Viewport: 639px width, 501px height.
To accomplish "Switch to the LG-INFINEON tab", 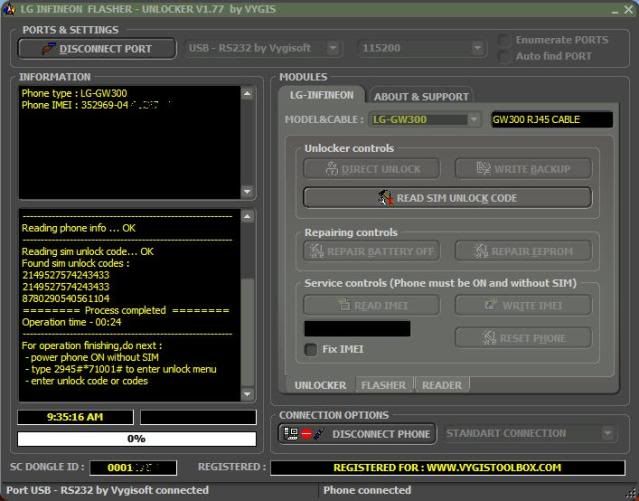I will [322, 95].
